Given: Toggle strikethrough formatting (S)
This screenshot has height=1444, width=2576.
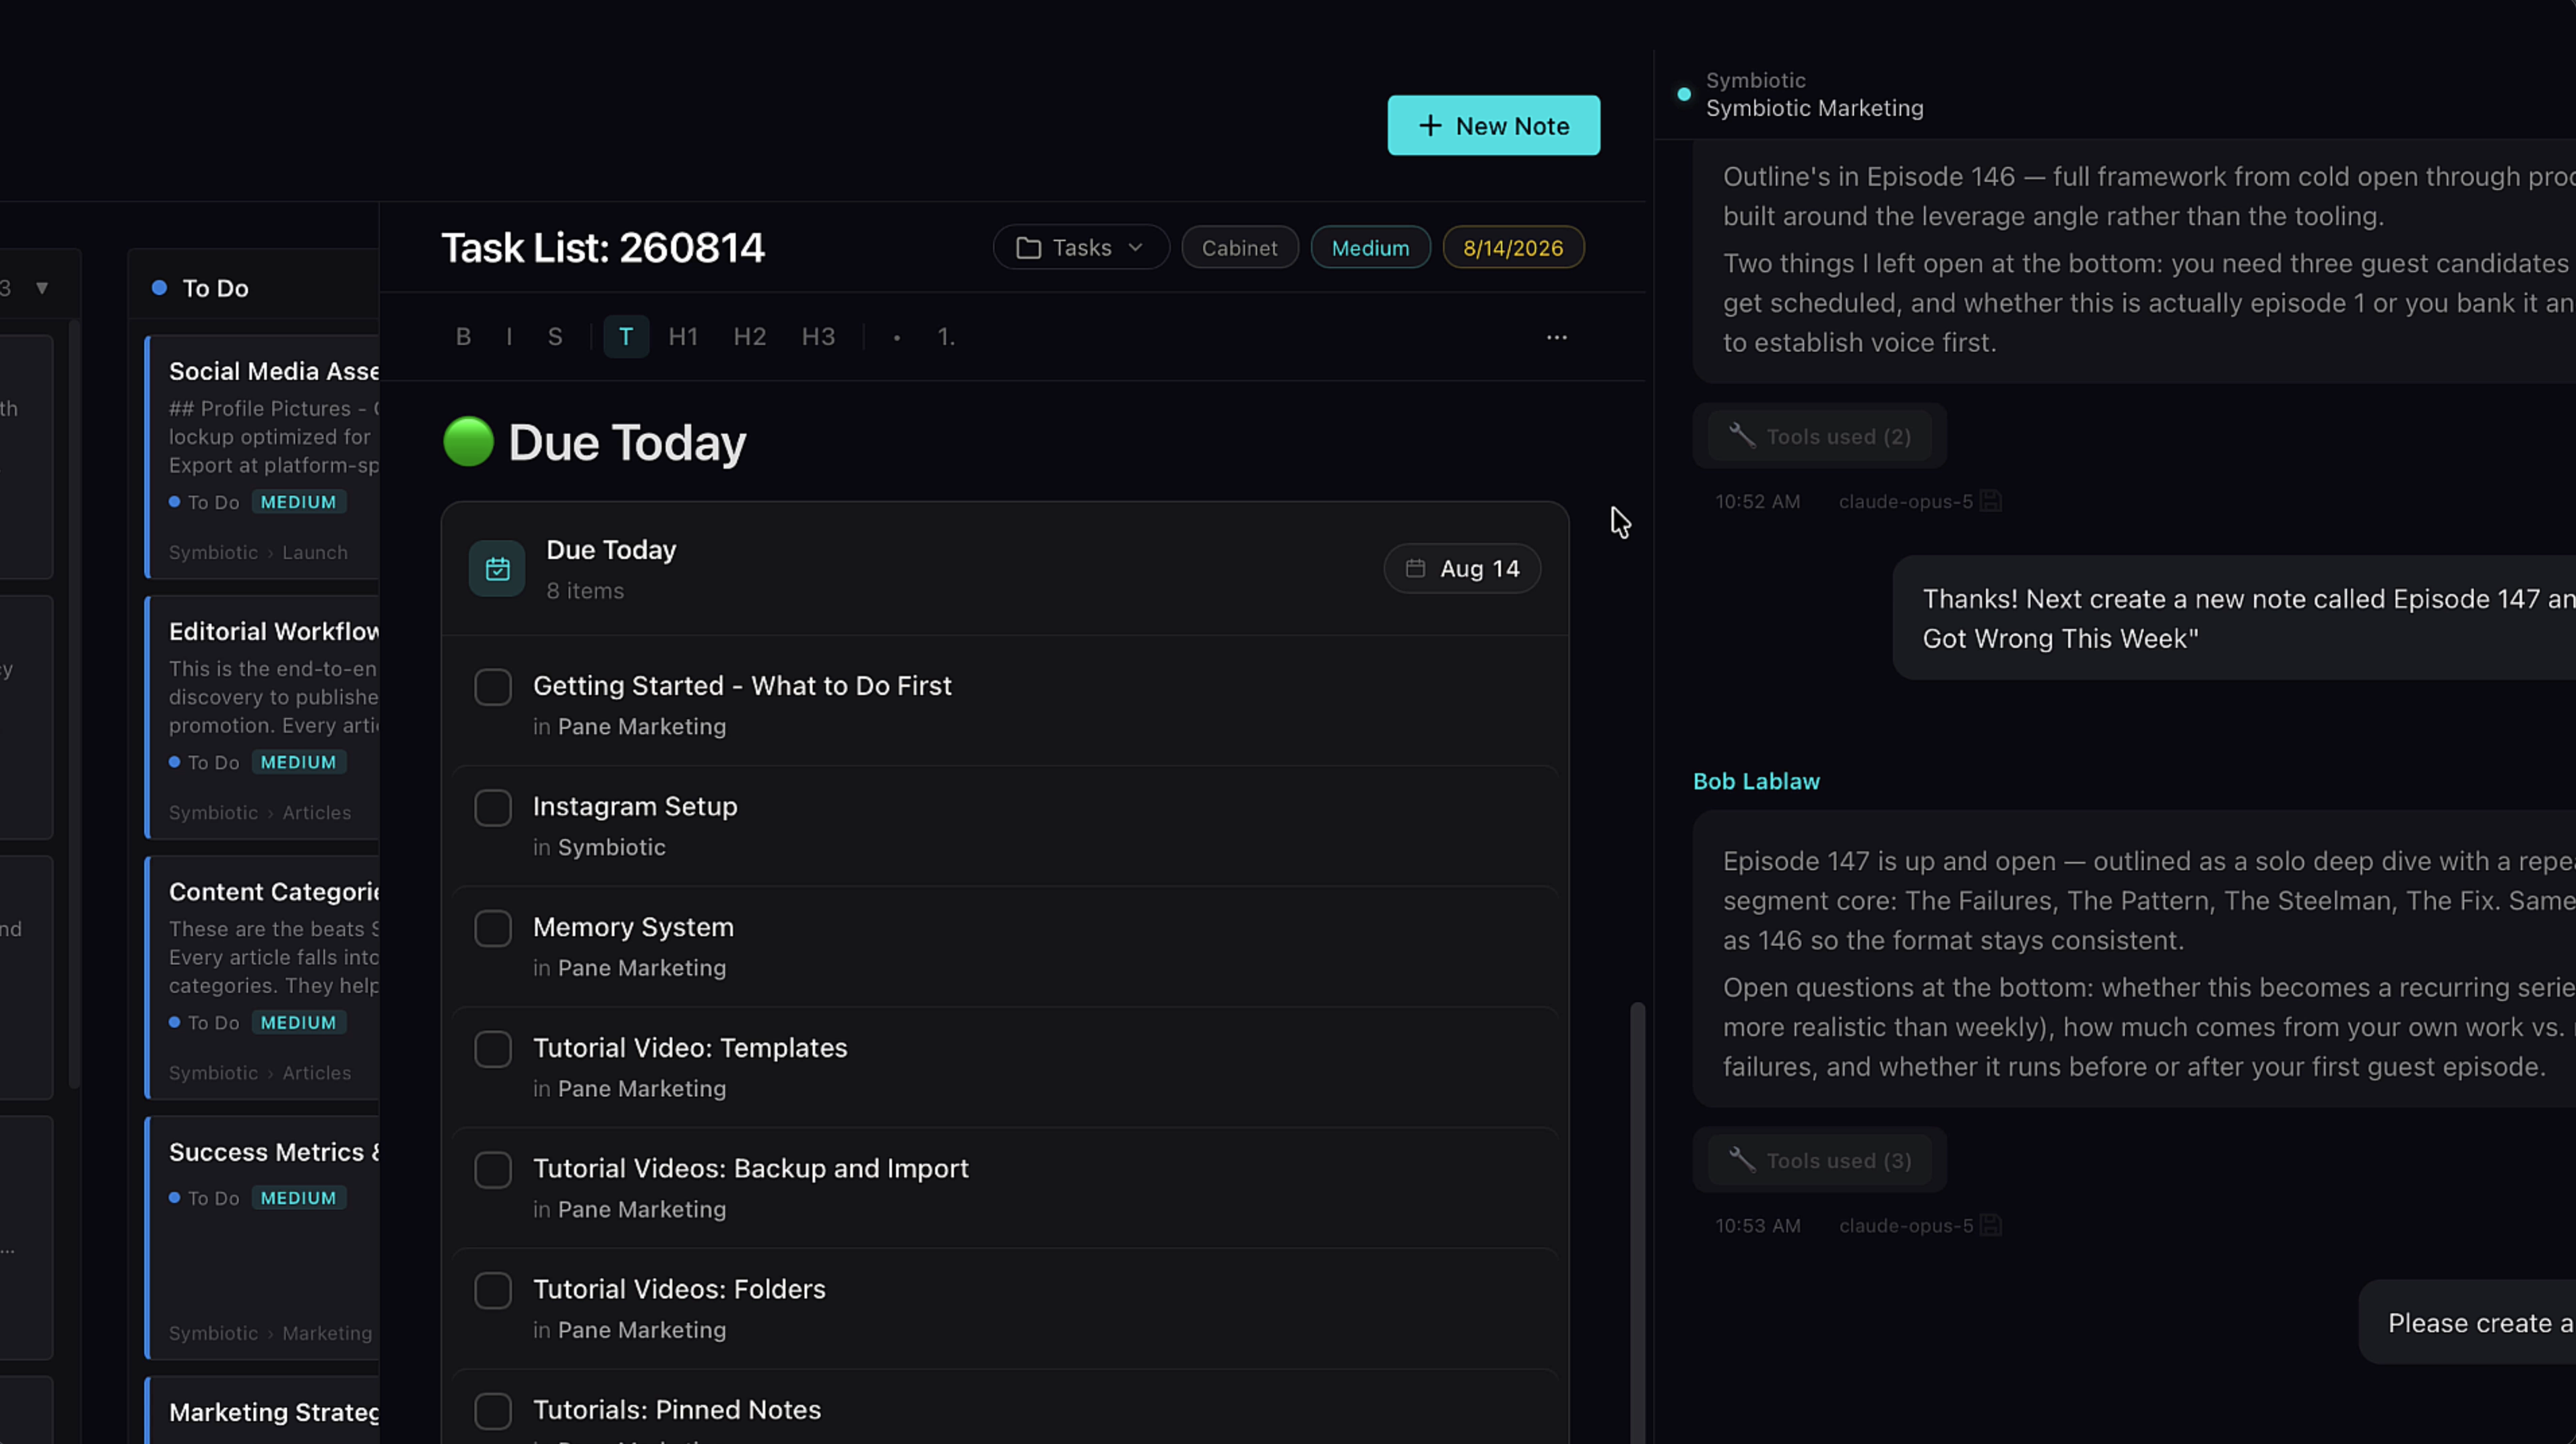Looking at the screenshot, I should [555, 337].
